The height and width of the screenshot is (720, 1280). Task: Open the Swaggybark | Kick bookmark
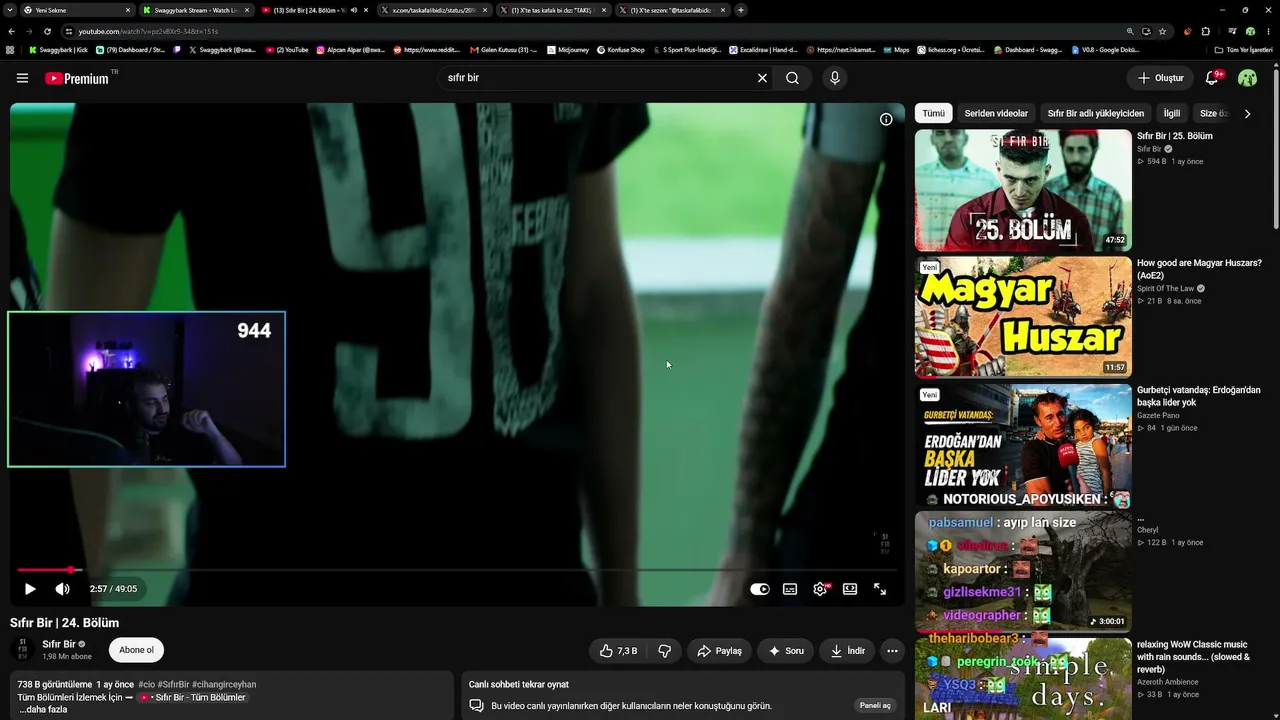58,49
